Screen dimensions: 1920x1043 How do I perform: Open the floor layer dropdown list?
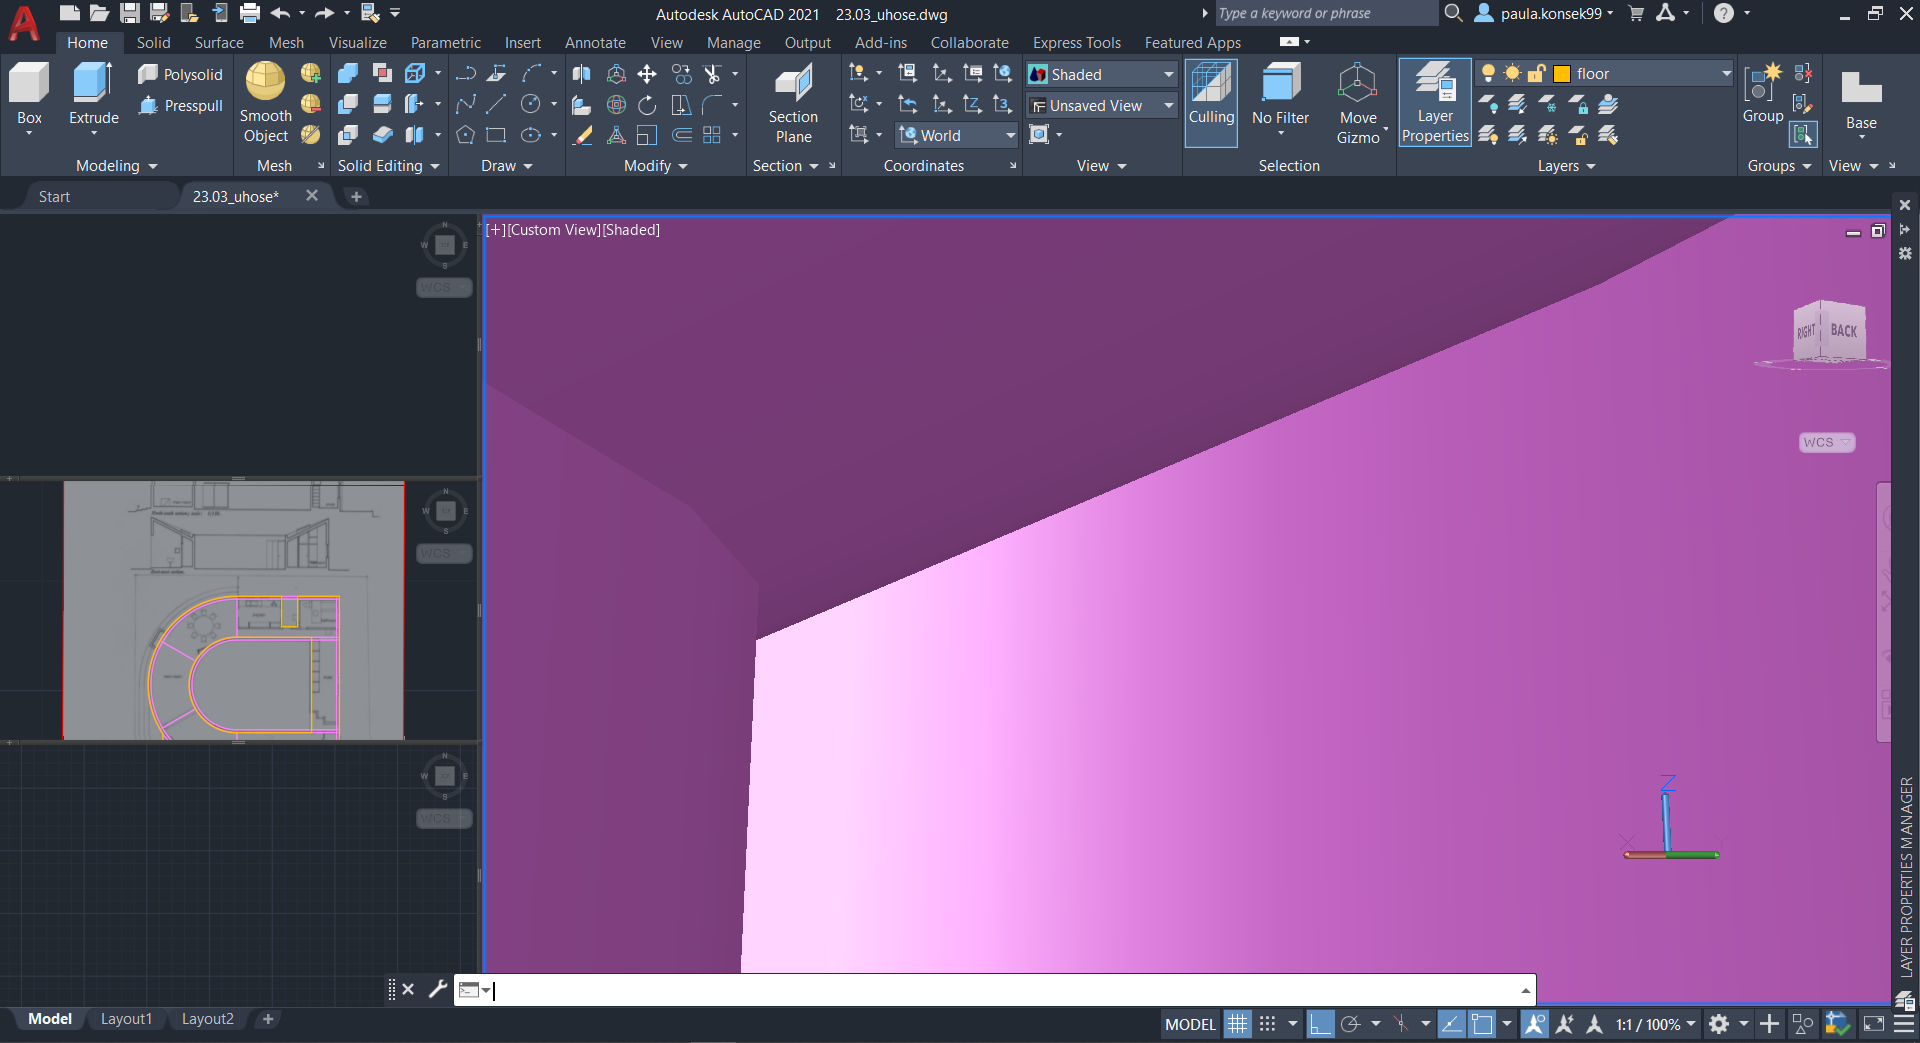(1725, 74)
